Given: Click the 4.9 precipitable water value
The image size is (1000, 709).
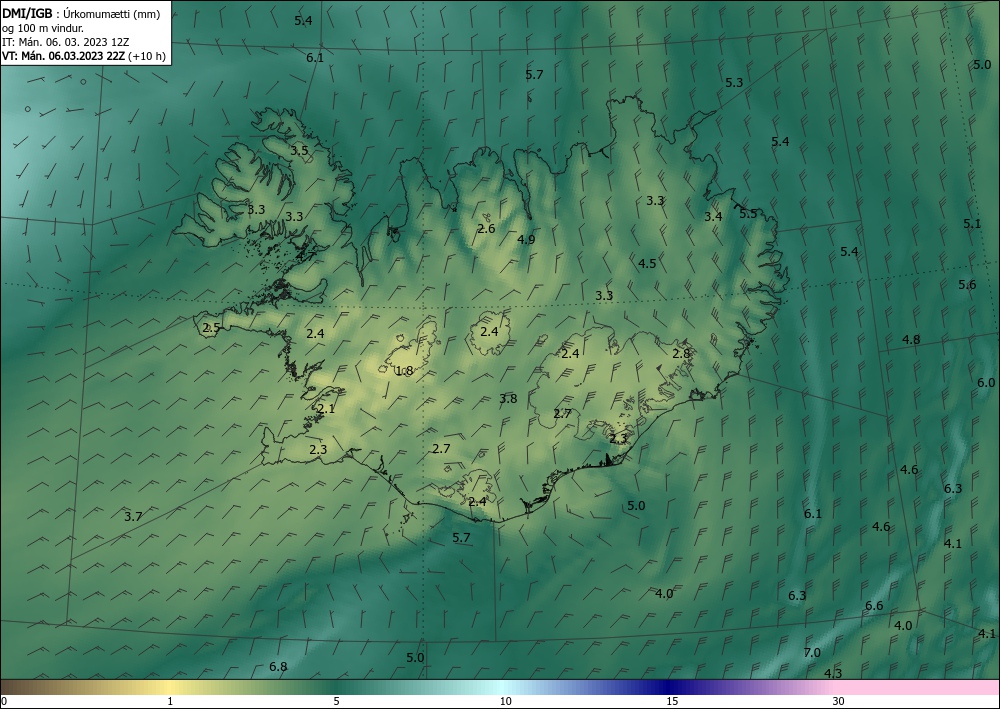Looking at the screenshot, I should point(526,240).
